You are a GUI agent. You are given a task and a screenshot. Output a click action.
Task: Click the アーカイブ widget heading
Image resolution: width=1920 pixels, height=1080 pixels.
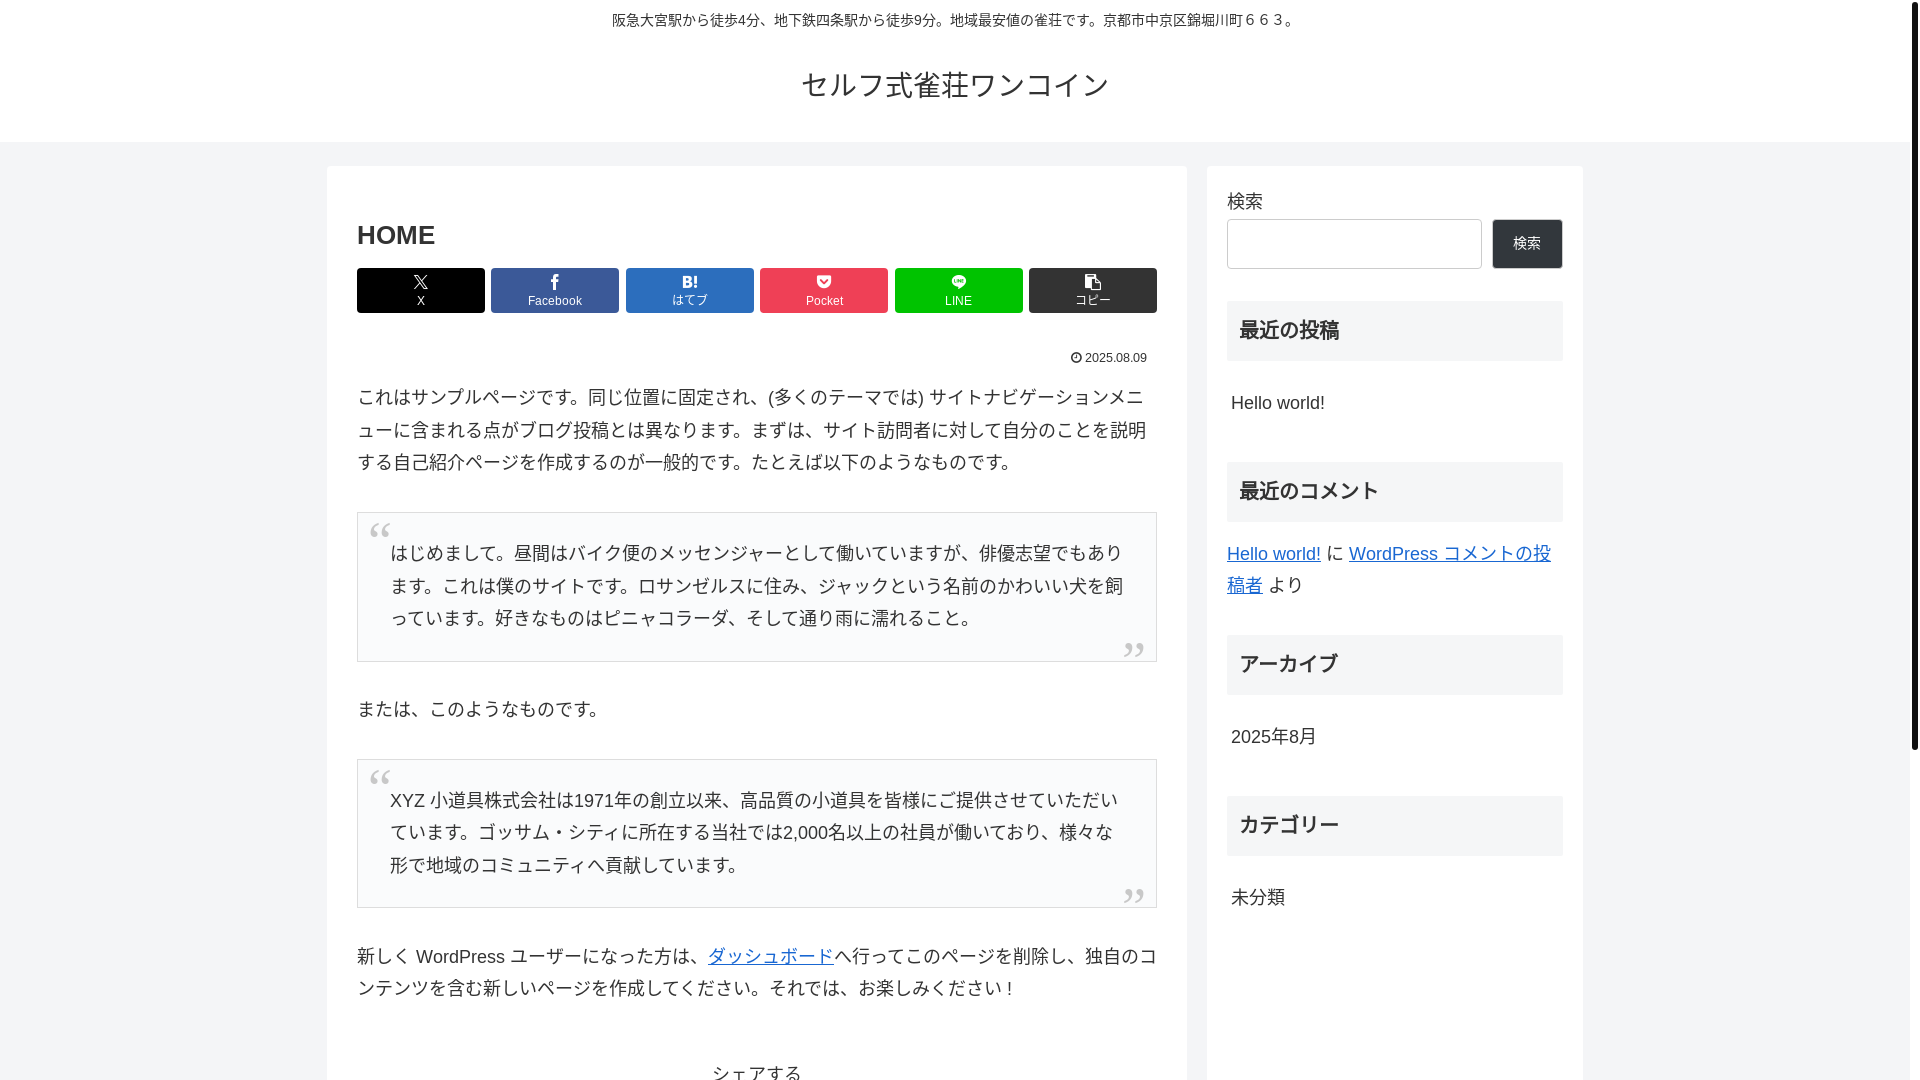(x=1395, y=665)
